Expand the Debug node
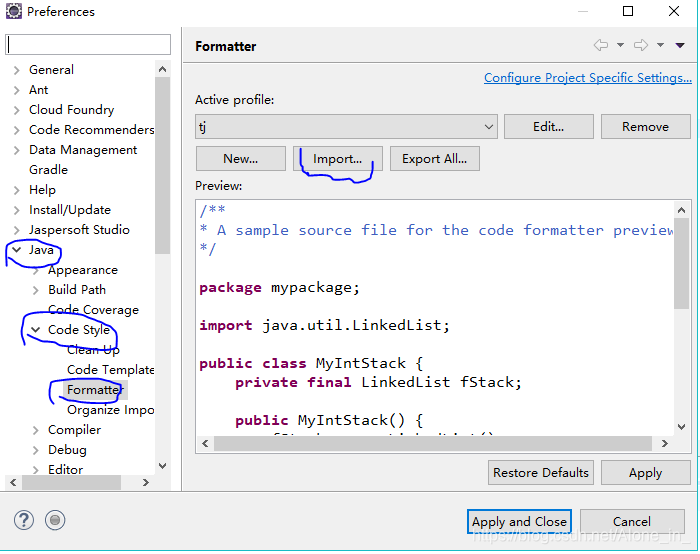Screen dimensions: 700x554 pyautogui.click(x=36, y=450)
